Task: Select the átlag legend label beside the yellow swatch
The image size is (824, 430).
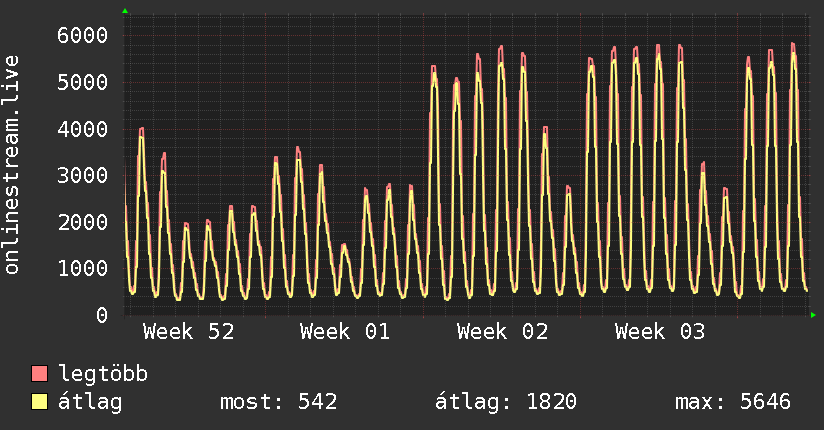Action: click(90, 402)
